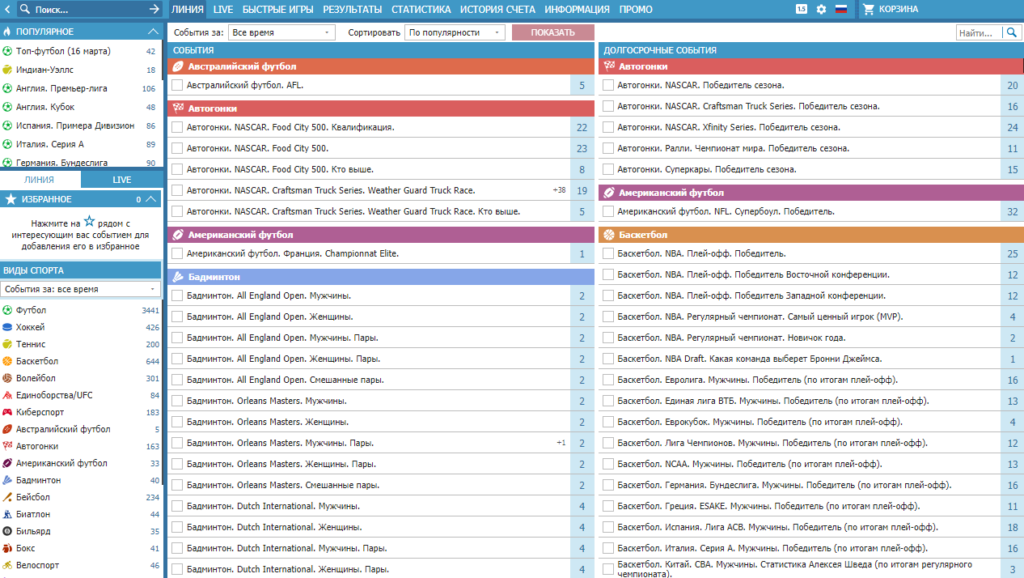Screen dimensions: 1024x578
Task: Tick NASCAR. Победитель сезона. checkbox
Action: pos(608,85)
